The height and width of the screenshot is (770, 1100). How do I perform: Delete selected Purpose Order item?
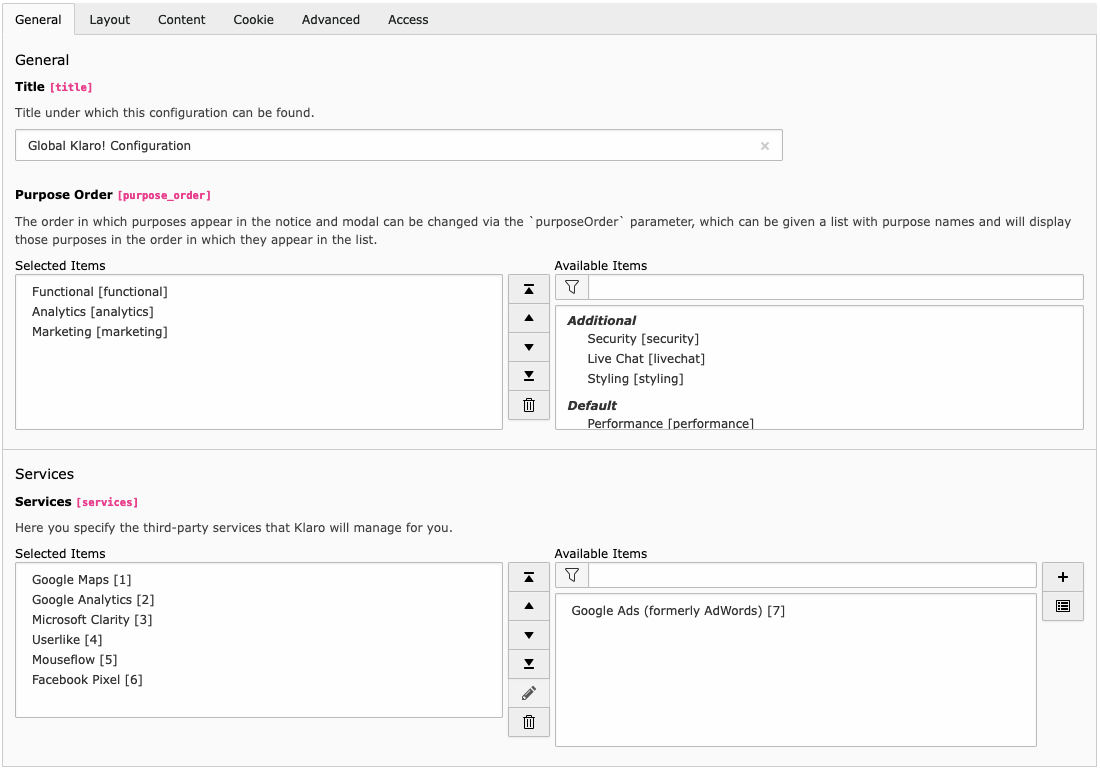(x=529, y=405)
